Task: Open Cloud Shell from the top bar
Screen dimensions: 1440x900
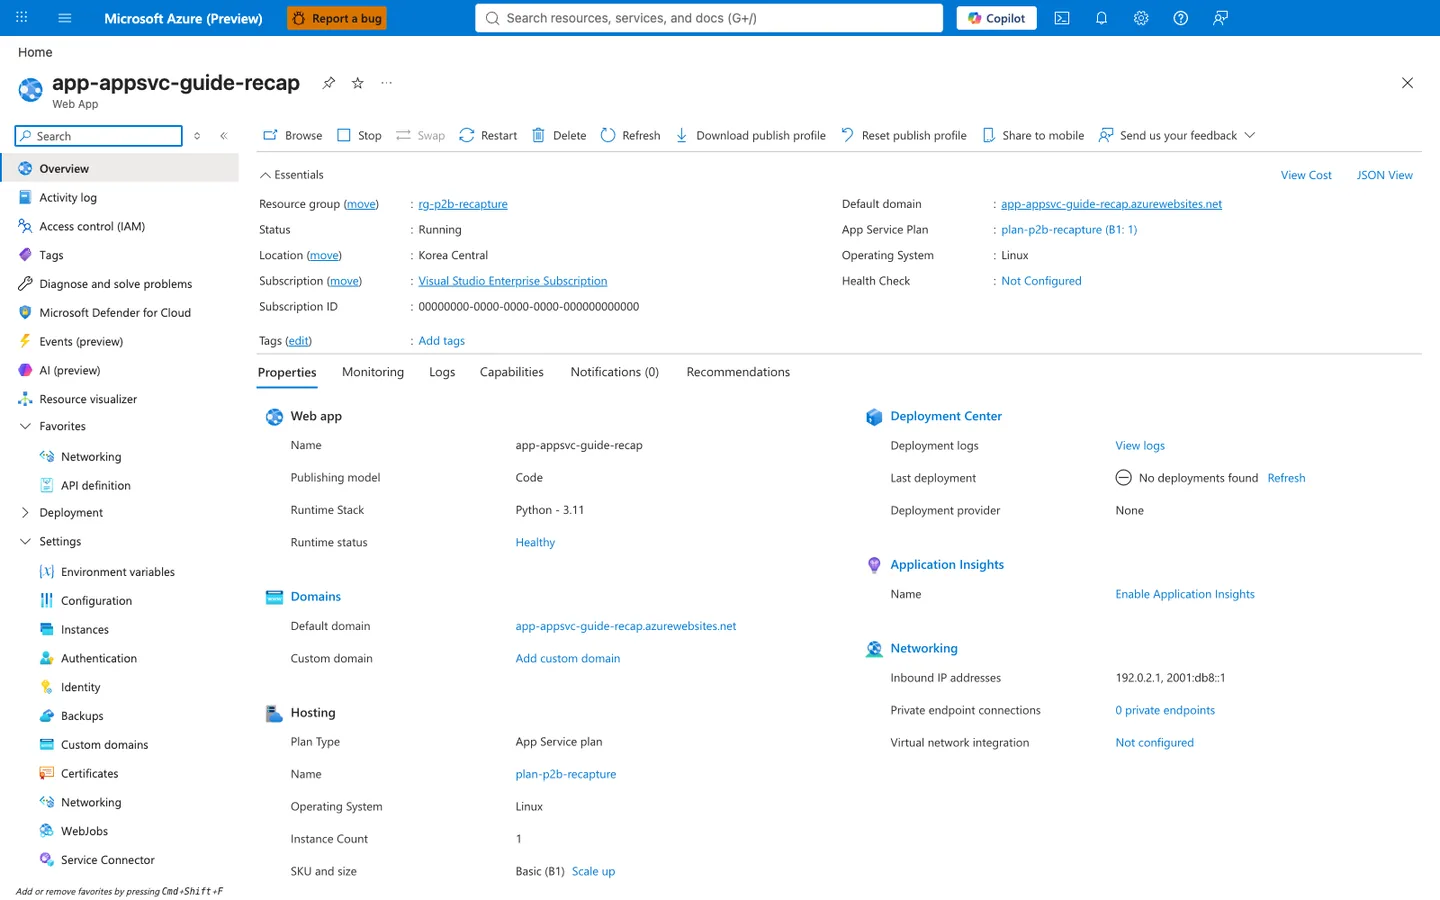Action: pyautogui.click(x=1062, y=18)
